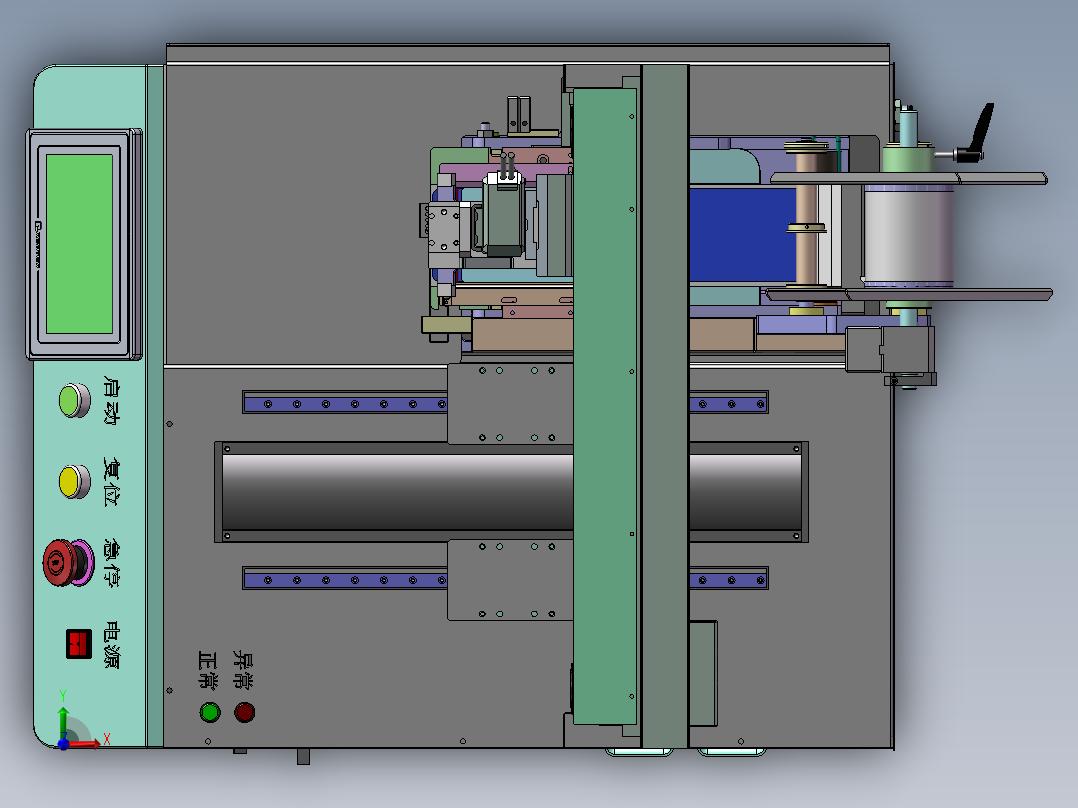Screen dimensions: 1078x808
Task: Select the dark red 异常 indicator lamp
Action: click(244, 712)
